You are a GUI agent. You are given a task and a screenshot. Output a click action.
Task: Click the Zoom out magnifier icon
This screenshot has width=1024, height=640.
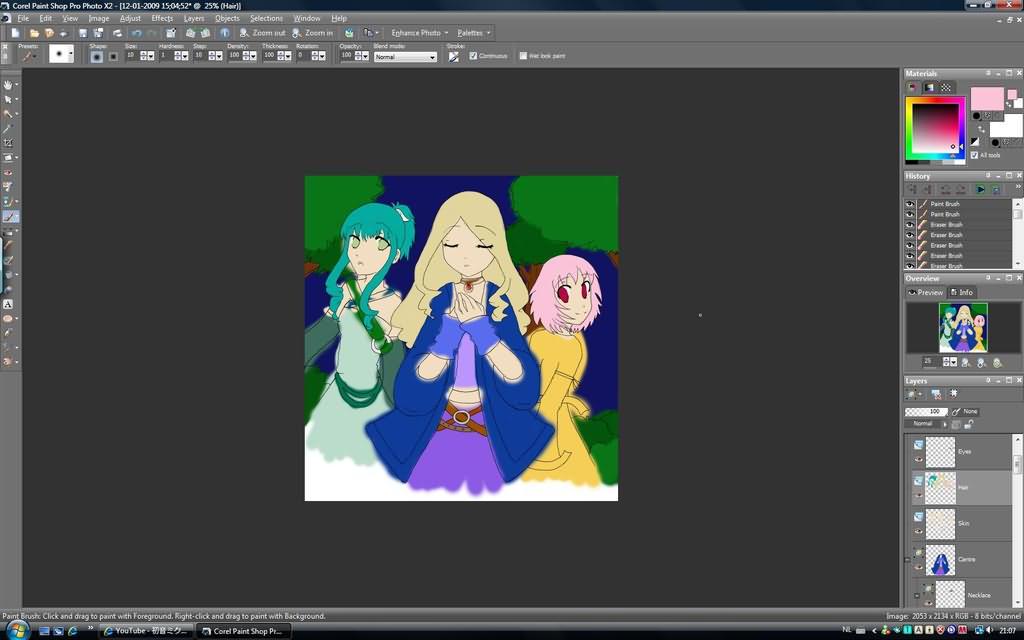coord(244,33)
